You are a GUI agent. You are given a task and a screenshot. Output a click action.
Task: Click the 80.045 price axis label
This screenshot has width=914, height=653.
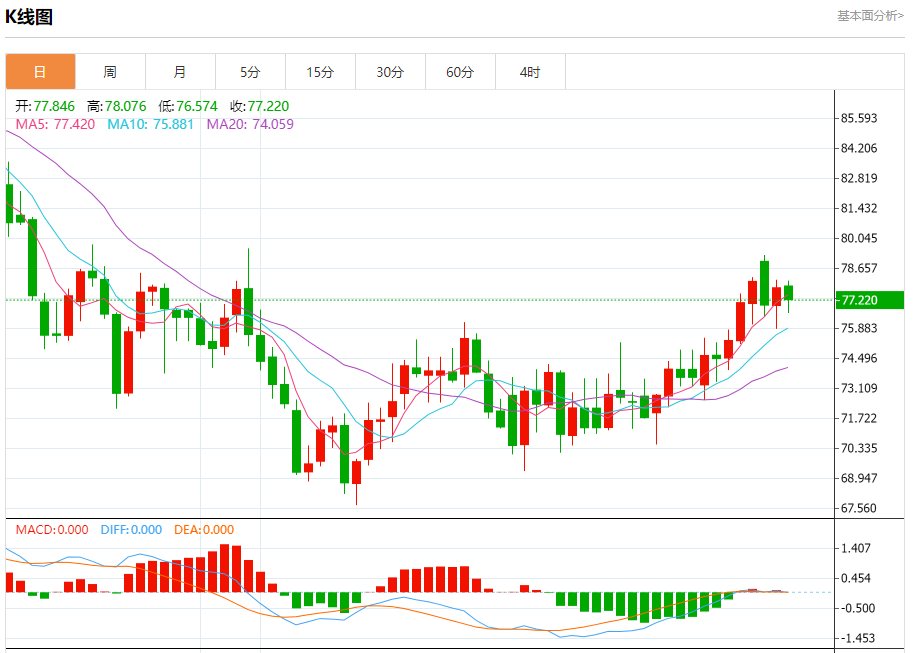coord(859,238)
